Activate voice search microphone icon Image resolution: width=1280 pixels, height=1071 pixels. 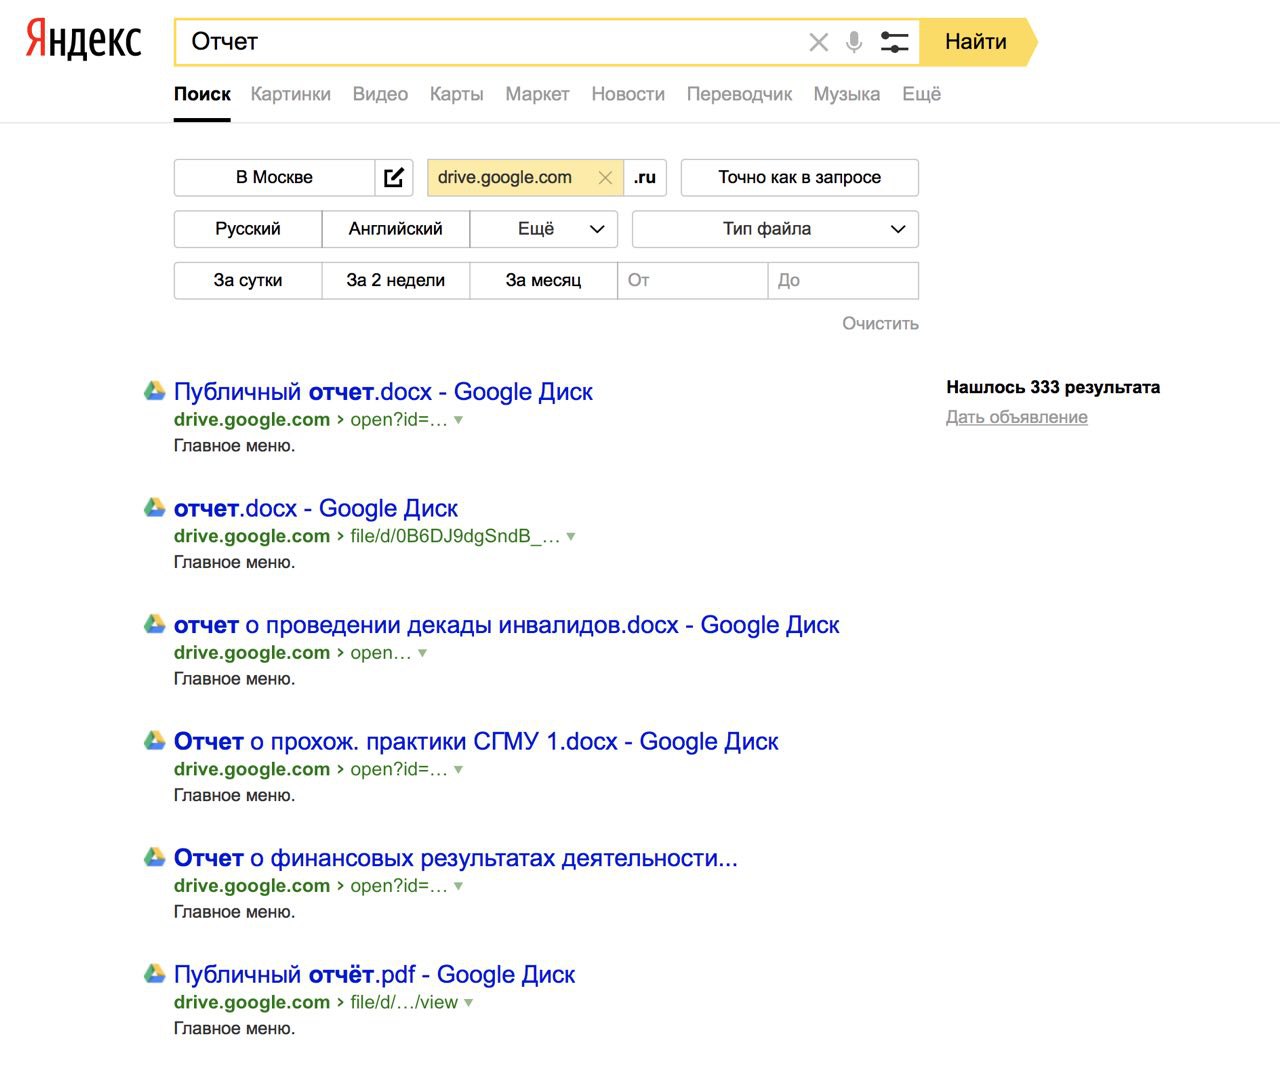click(x=853, y=42)
